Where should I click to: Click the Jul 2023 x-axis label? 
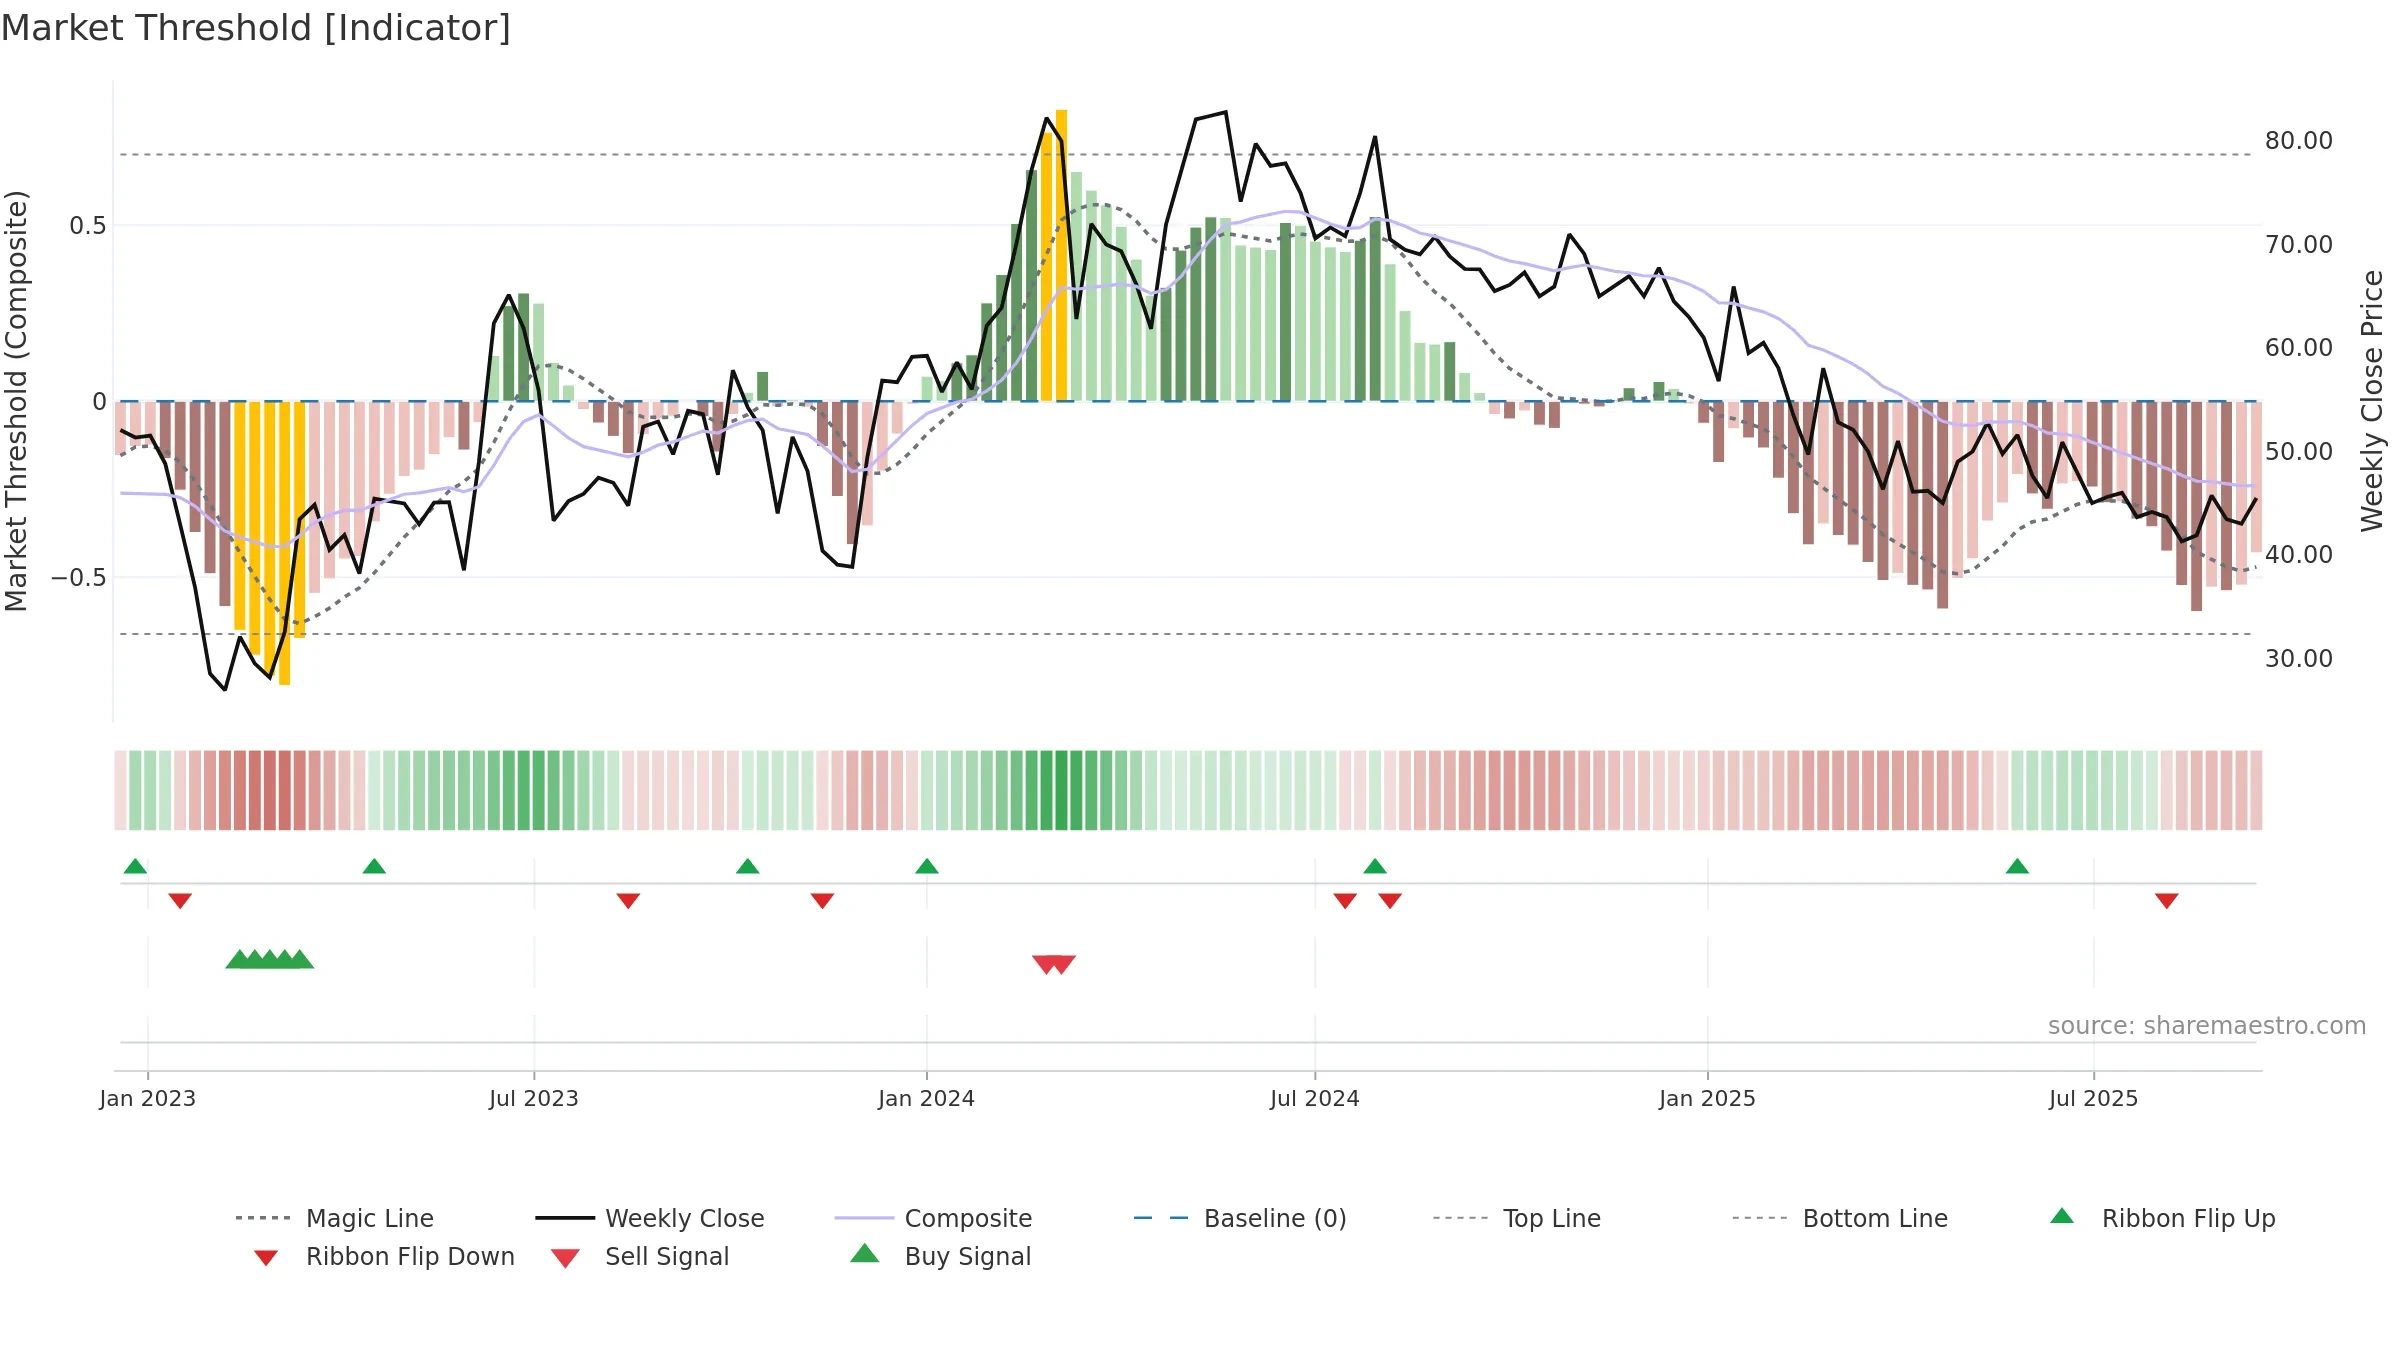[534, 1098]
